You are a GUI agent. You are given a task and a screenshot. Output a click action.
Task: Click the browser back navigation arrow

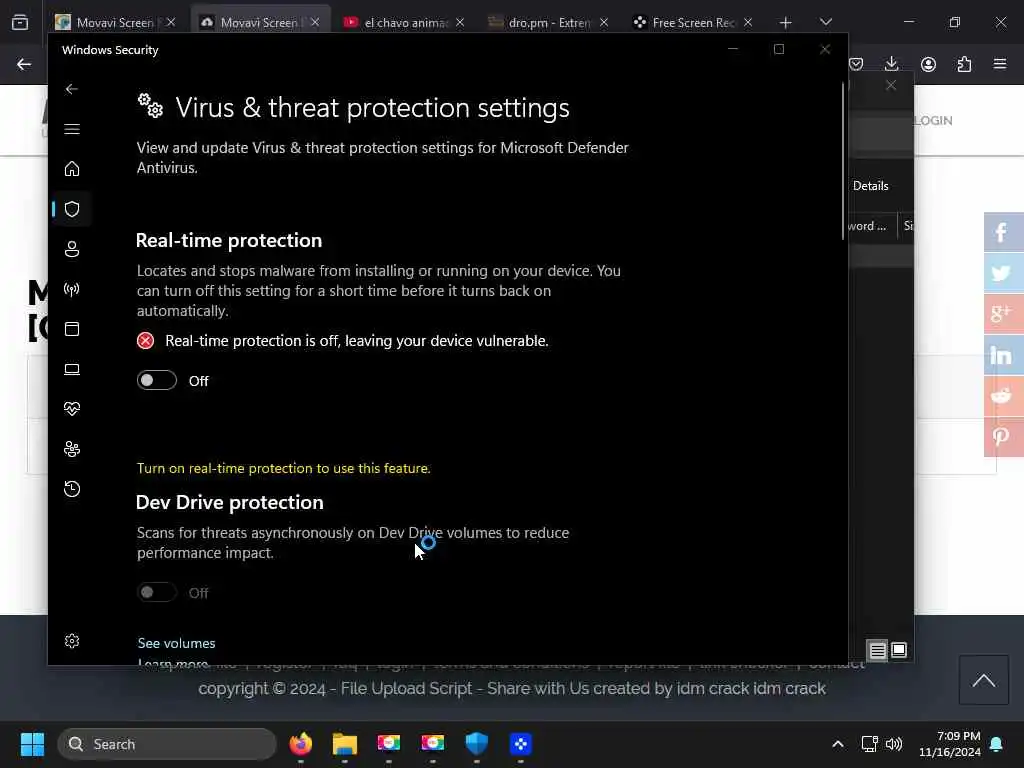coord(24,64)
